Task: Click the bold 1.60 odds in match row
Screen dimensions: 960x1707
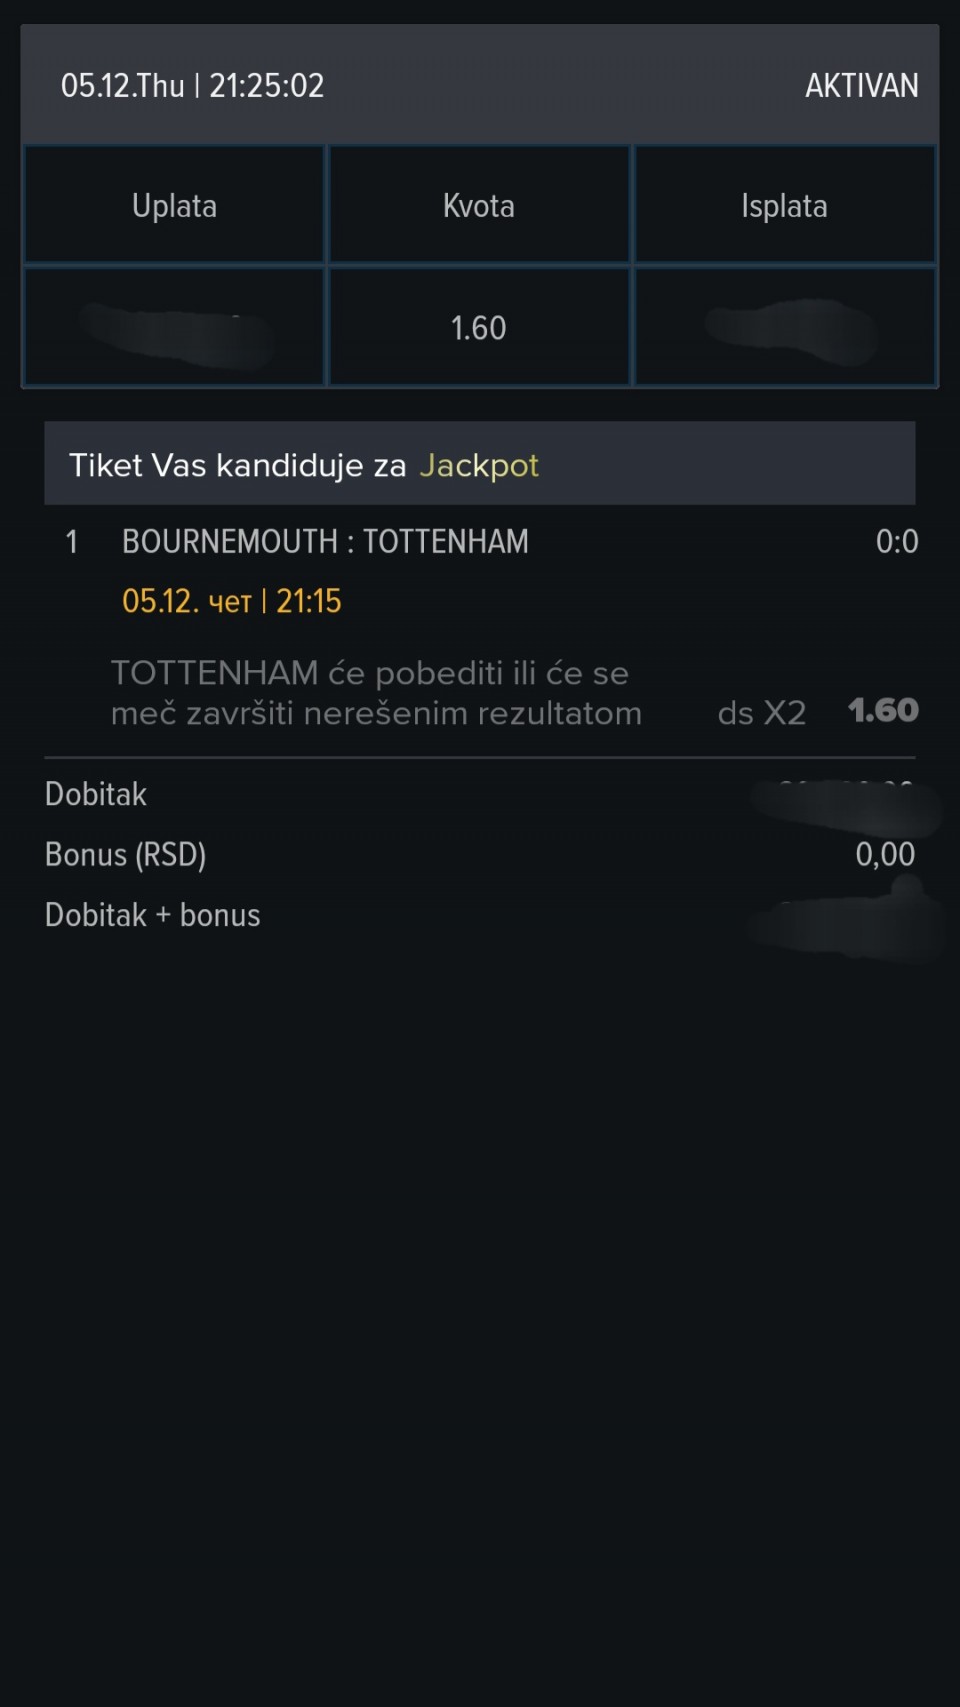Action: (883, 711)
